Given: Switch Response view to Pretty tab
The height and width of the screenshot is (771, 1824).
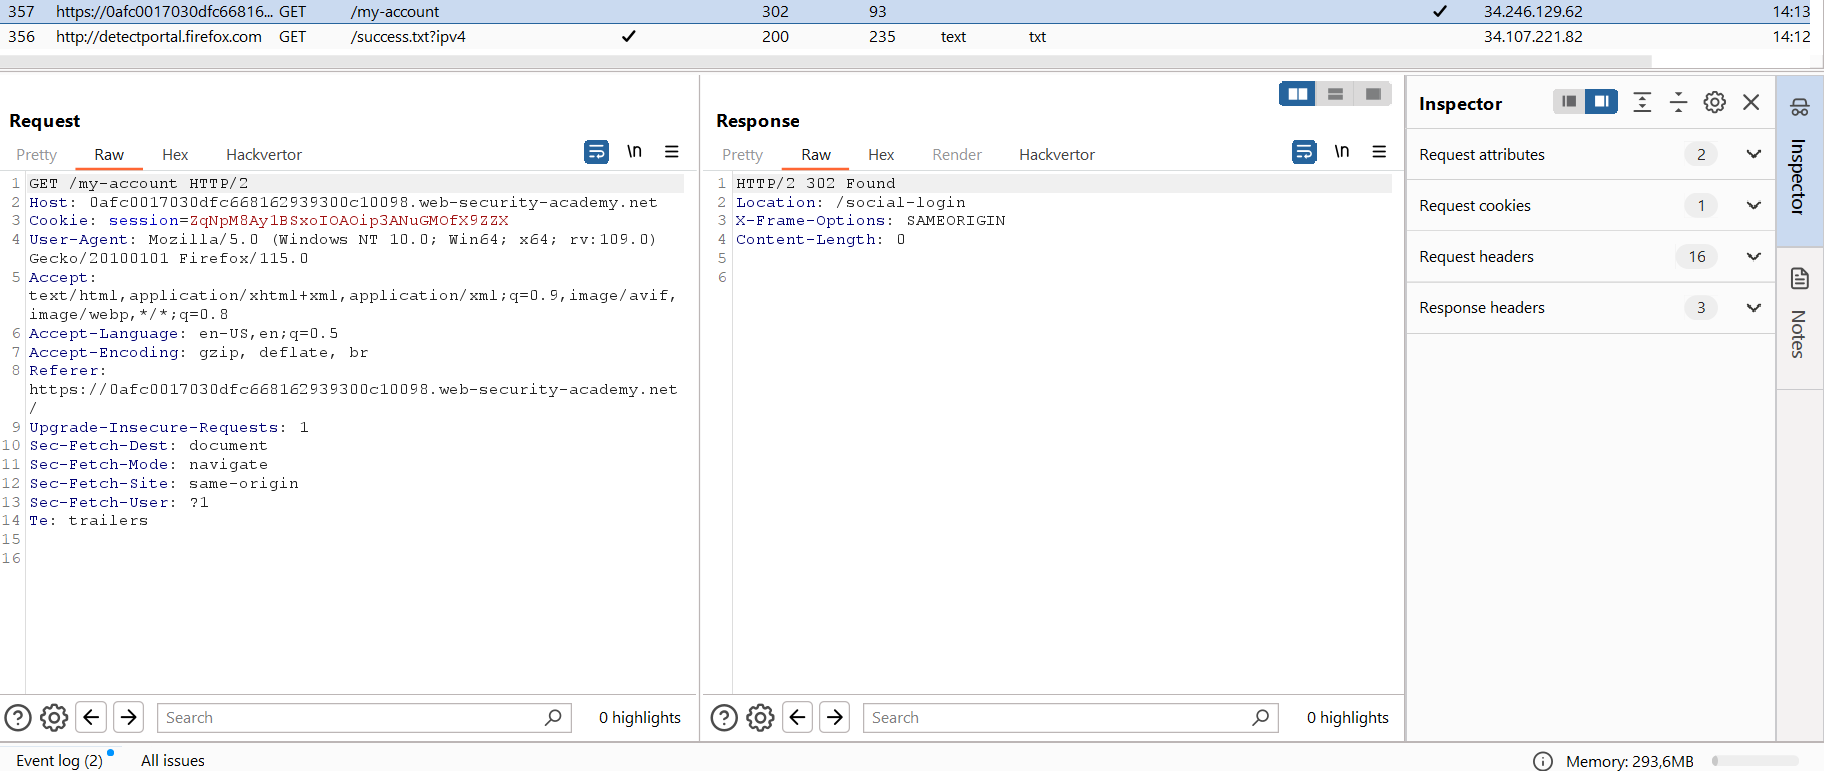Looking at the screenshot, I should [743, 154].
